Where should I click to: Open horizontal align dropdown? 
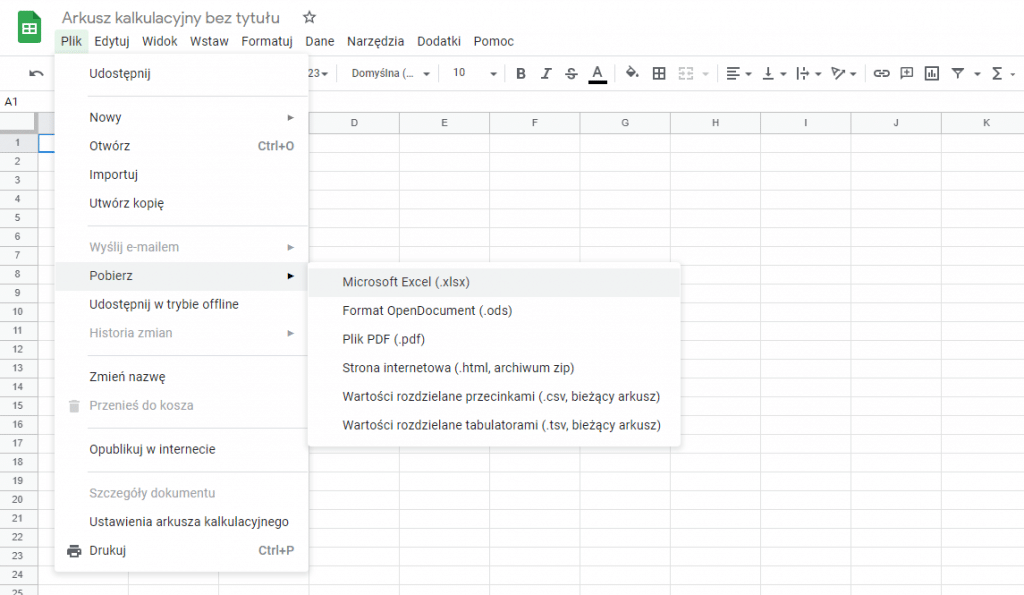739,74
